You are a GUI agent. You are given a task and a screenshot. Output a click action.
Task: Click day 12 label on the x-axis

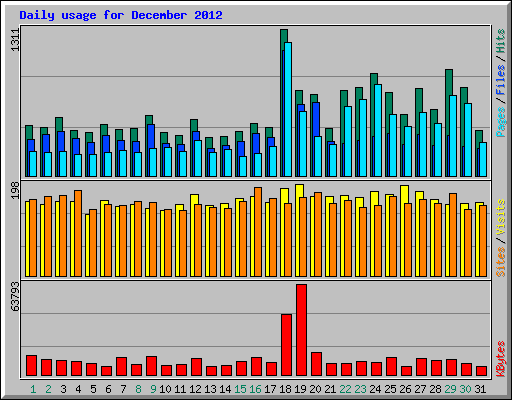tap(195, 389)
